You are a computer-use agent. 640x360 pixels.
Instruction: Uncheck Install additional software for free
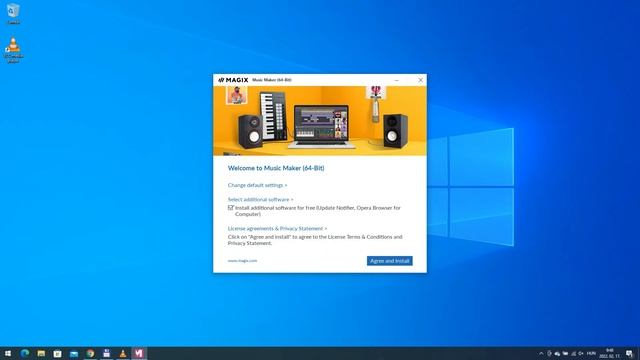point(231,208)
